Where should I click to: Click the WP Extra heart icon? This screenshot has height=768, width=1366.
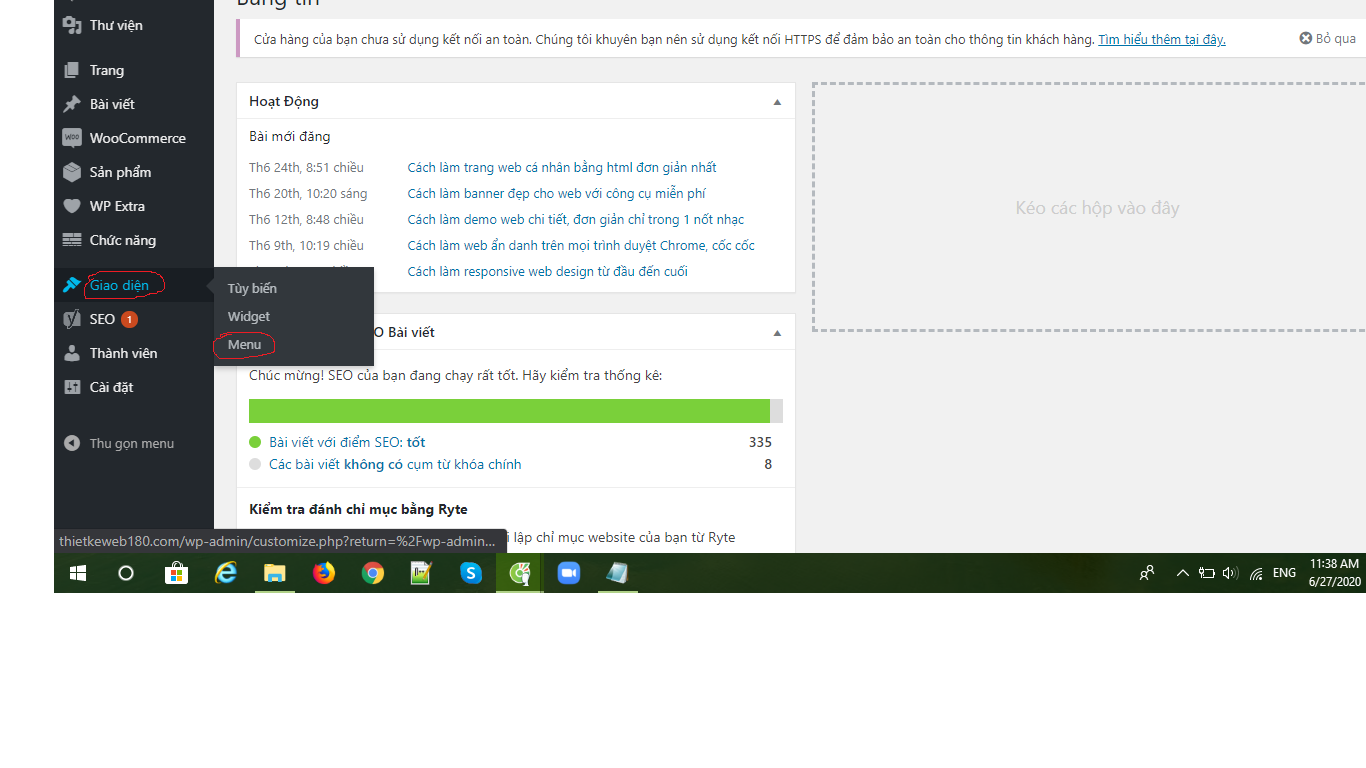point(72,206)
